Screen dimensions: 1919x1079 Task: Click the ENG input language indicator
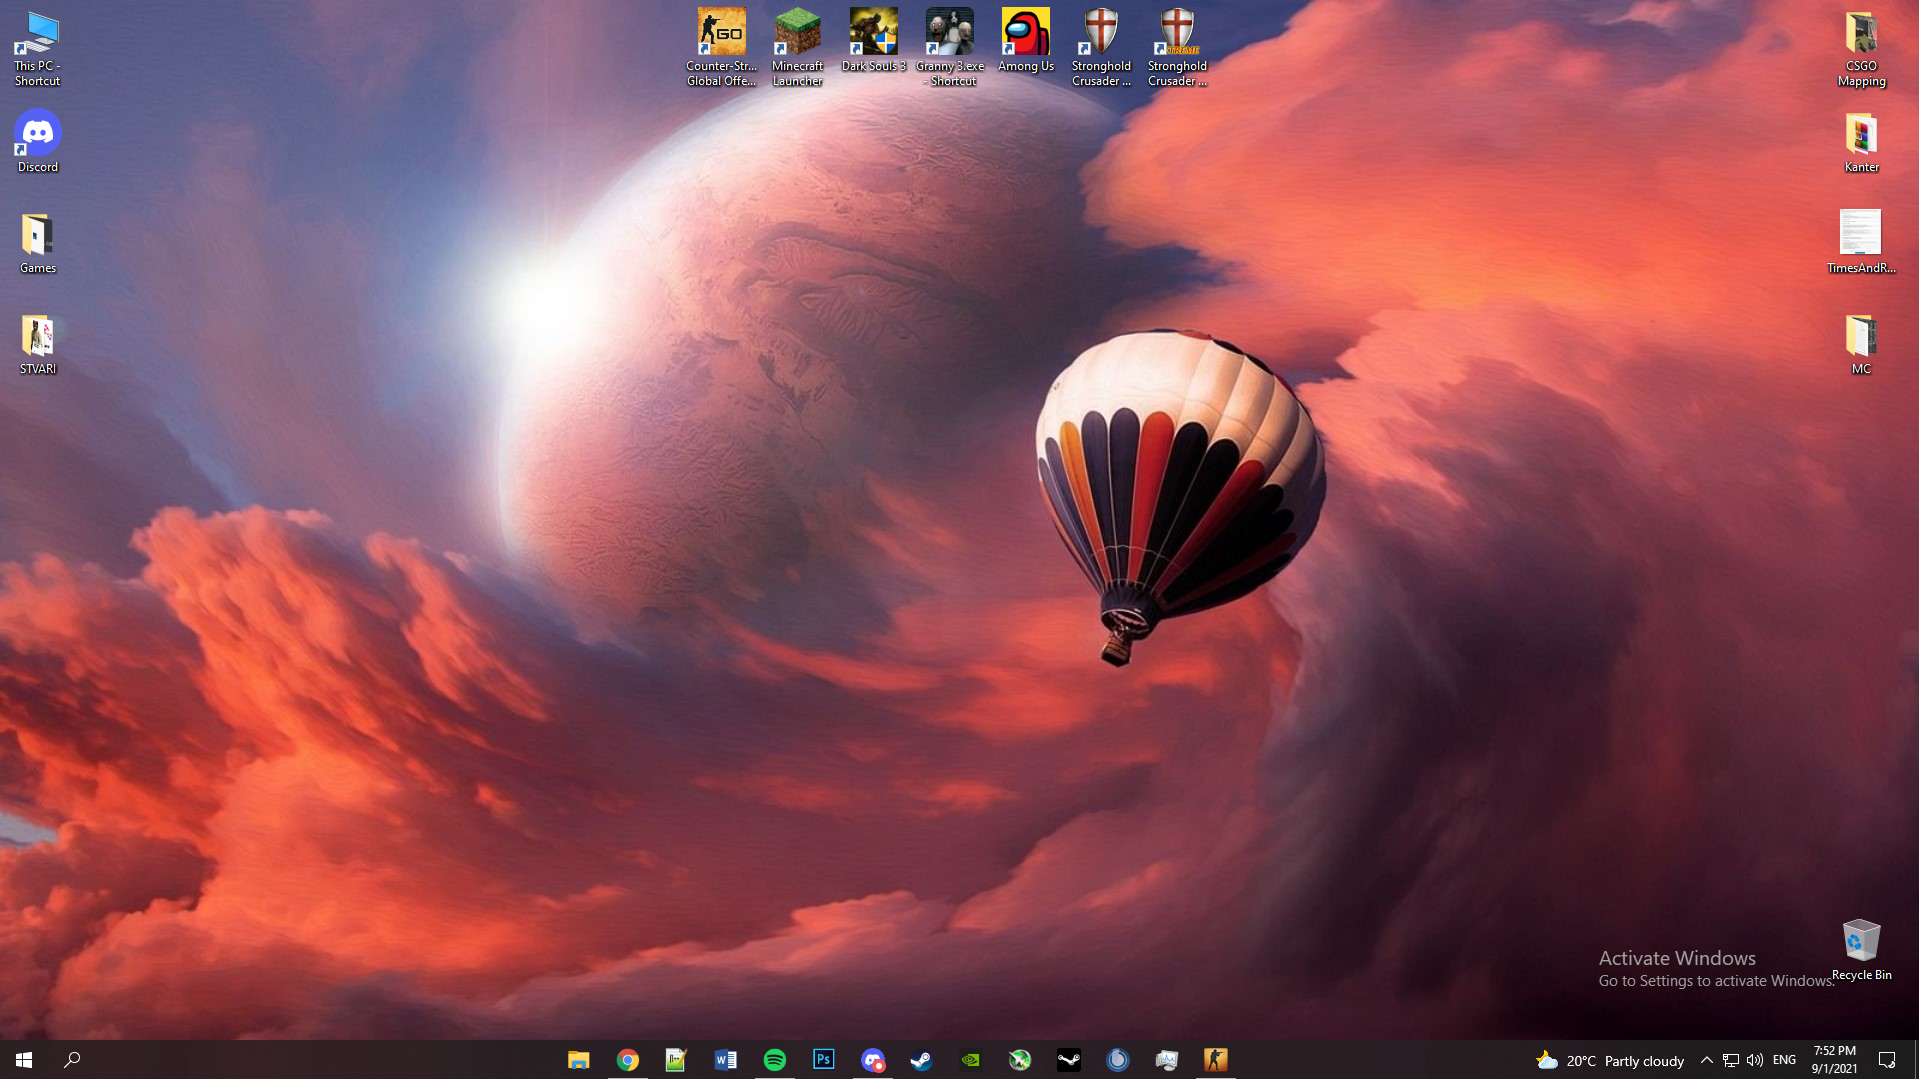tap(1784, 1060)
